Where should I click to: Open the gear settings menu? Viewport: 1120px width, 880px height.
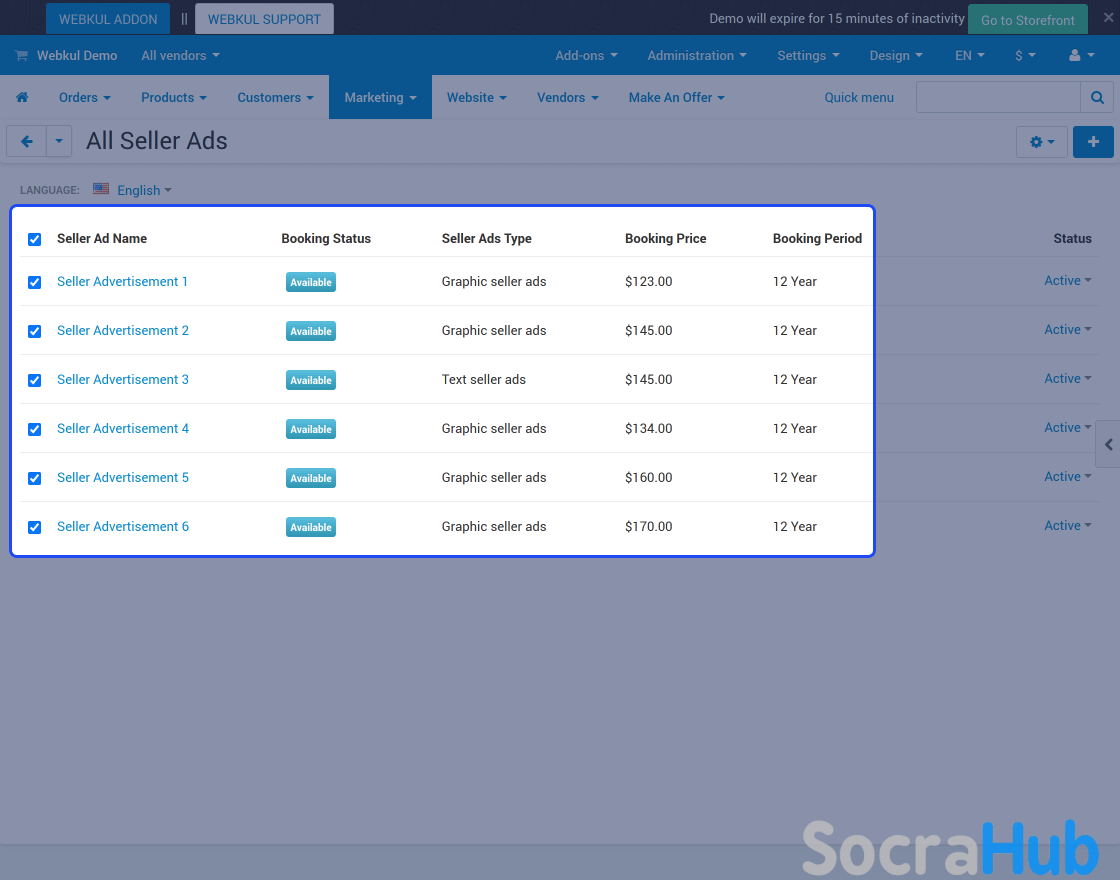click(x=1041, y=142)
